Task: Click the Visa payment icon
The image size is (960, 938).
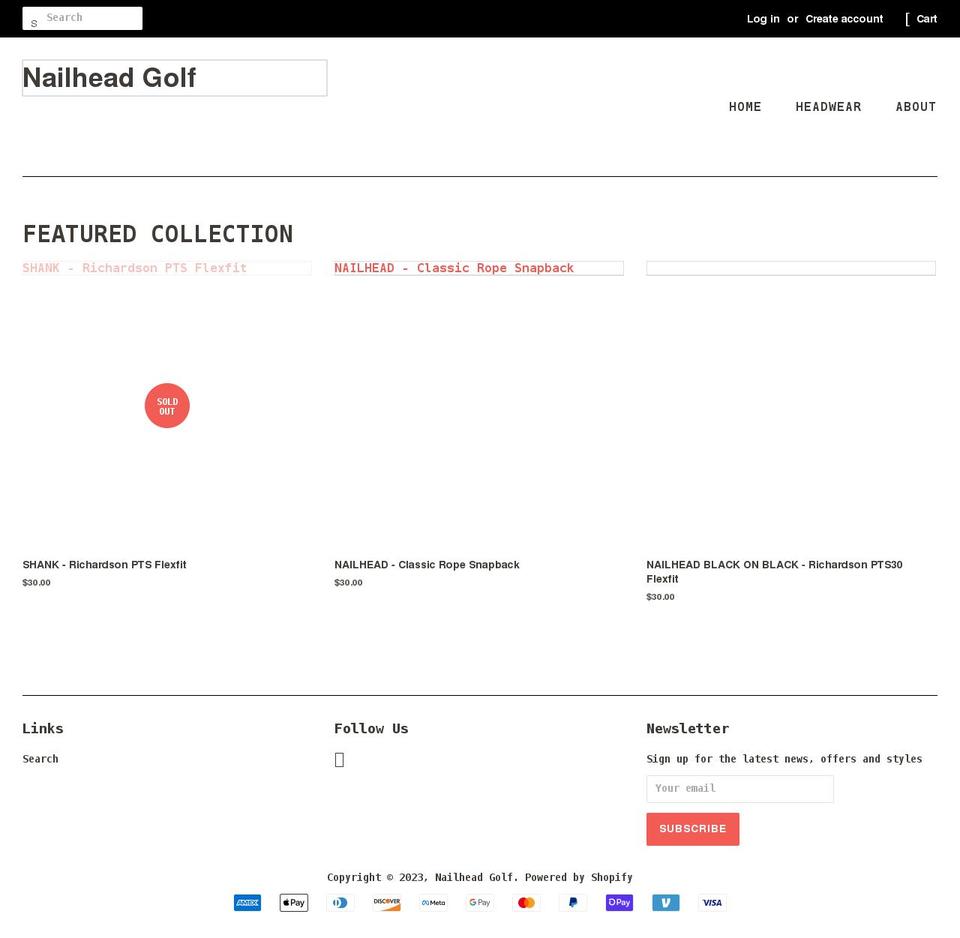Action: [712, 902]
